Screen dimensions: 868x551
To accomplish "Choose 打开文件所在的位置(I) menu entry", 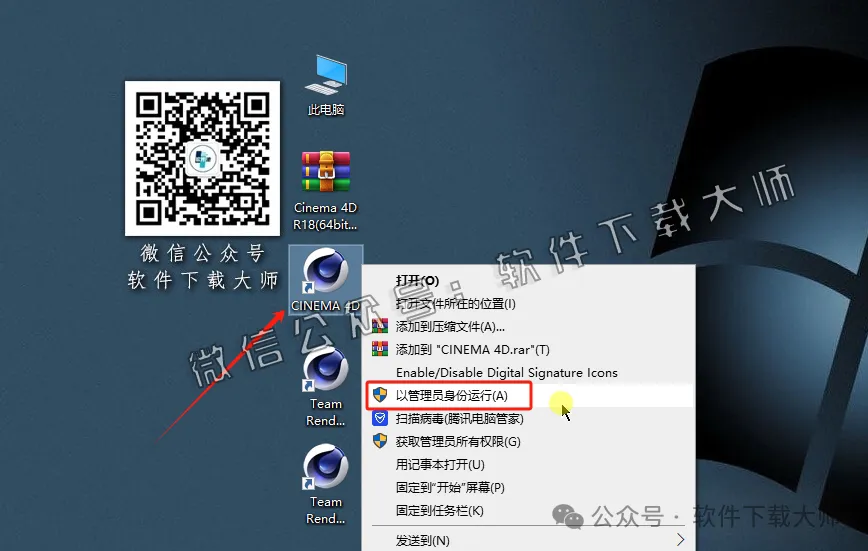I will pos(529,303).
